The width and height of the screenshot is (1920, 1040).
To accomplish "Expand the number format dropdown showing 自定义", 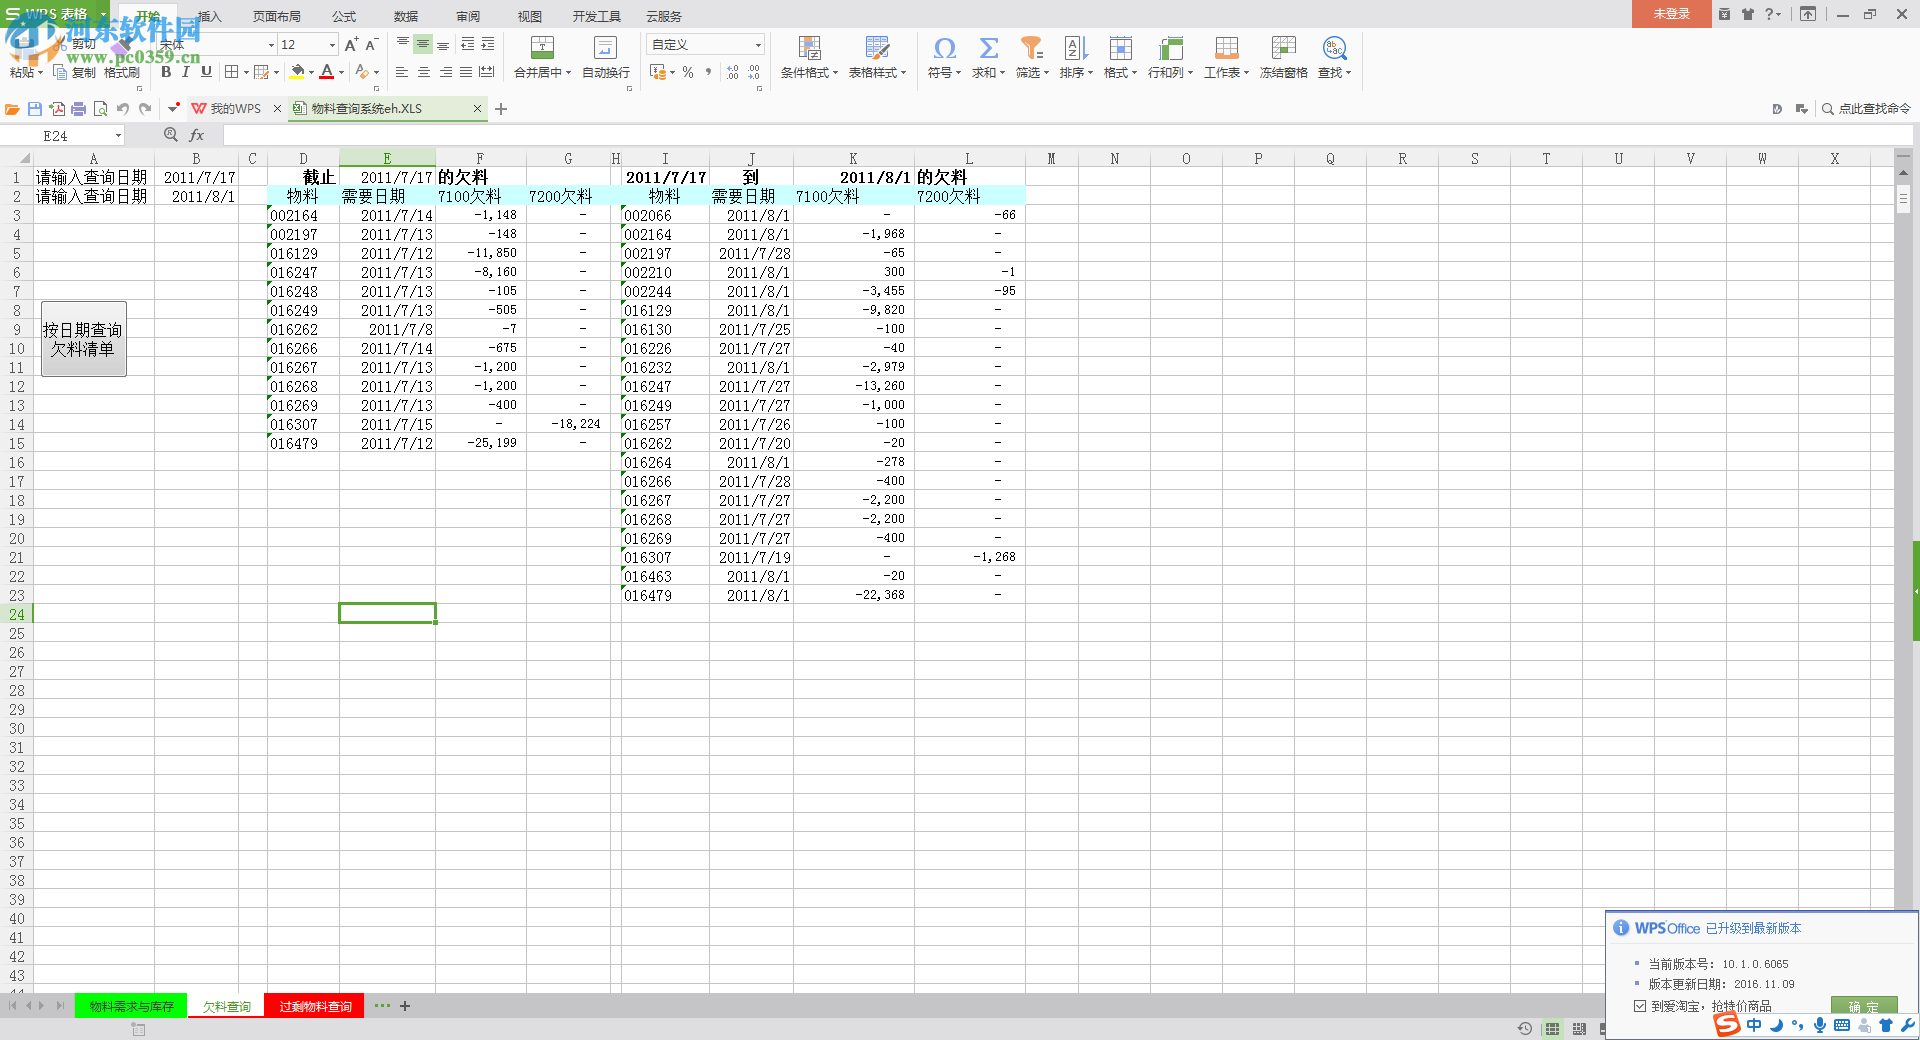I will click(758, 45).
